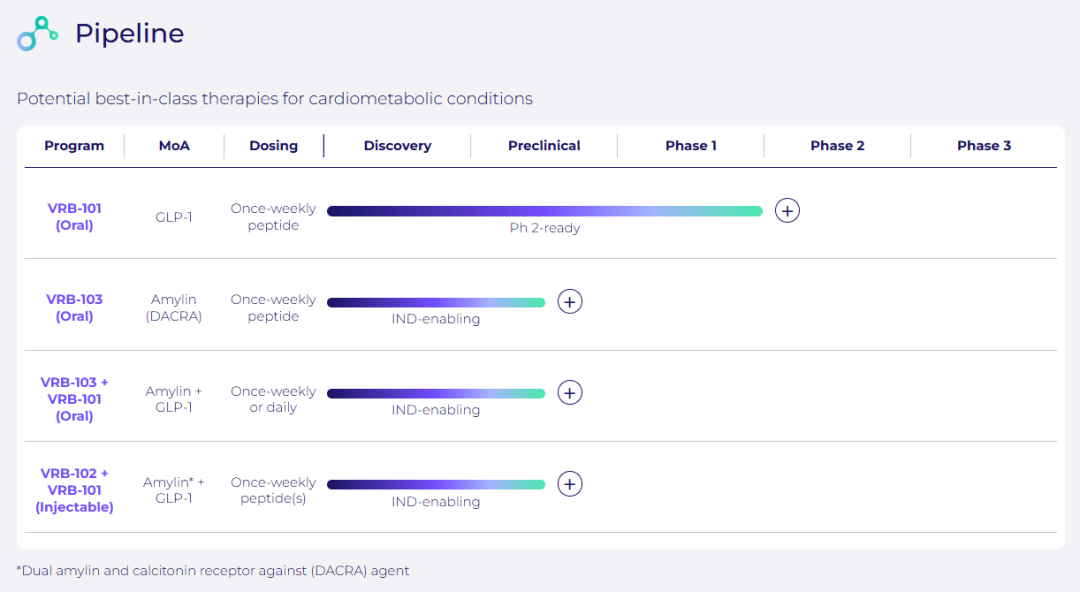This screenshot has width=1080, height=592.
Task: Select the VRB-103 + VRB-101 (Oral) program
Action: pyautogui.click(x=74, y=399)
